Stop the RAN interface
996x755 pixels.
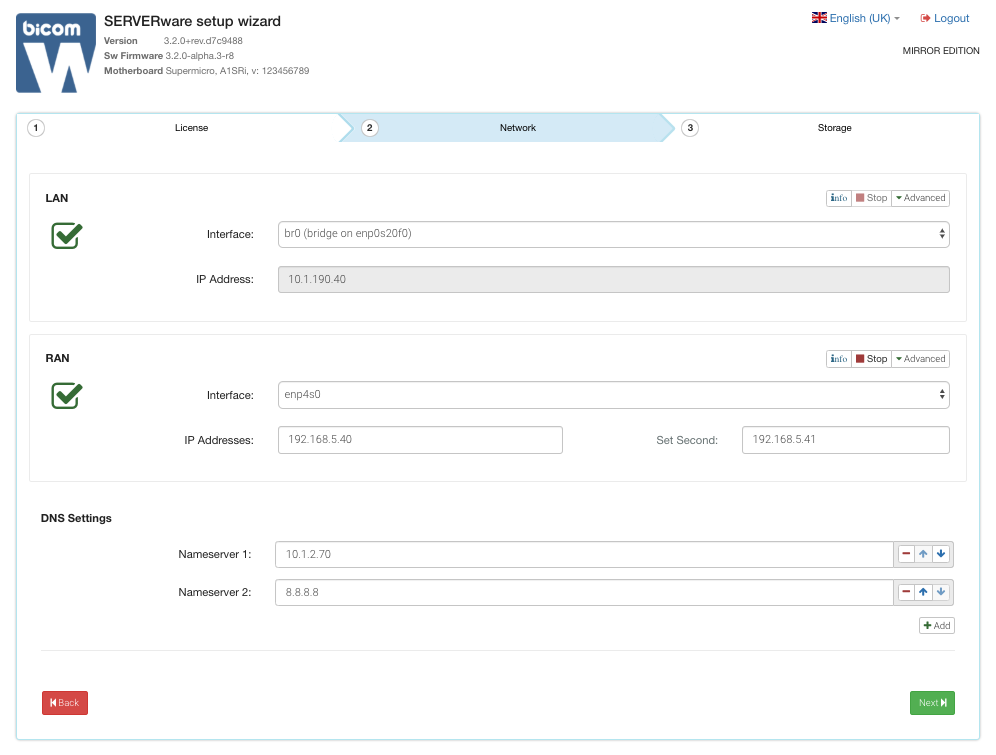(872, 359)
